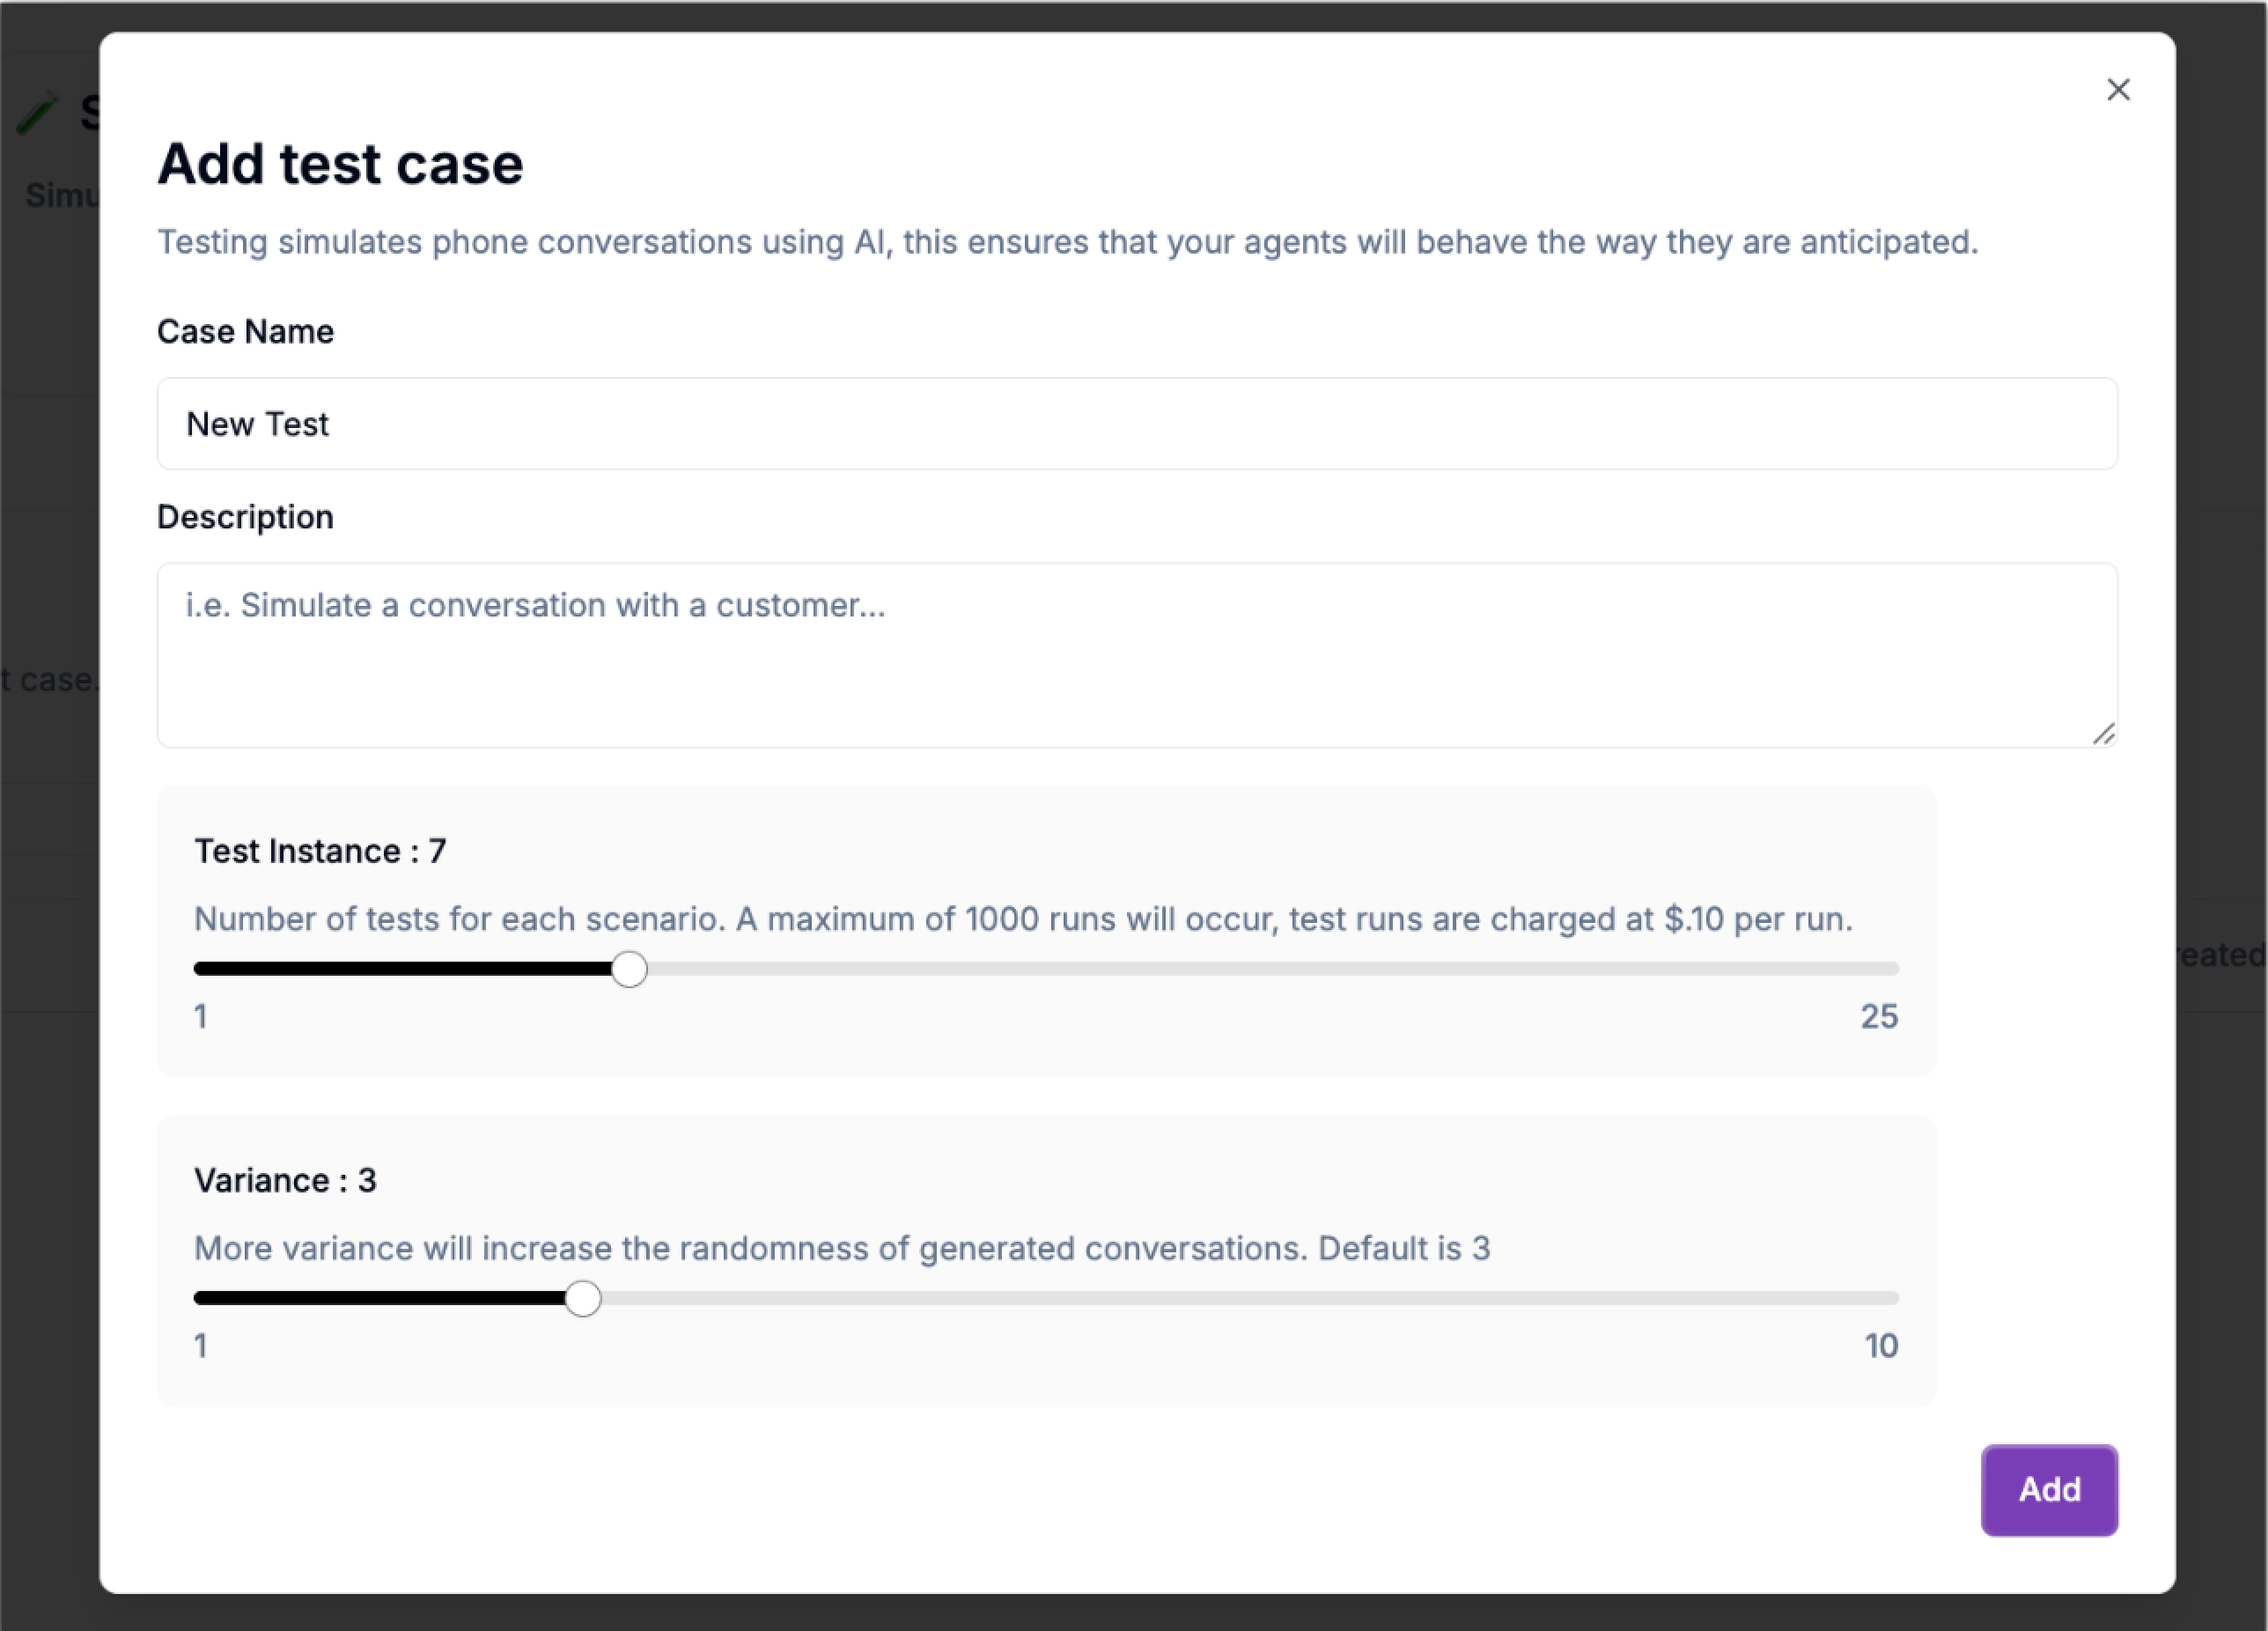Click the Description text area placeholder

pos(534,605)
